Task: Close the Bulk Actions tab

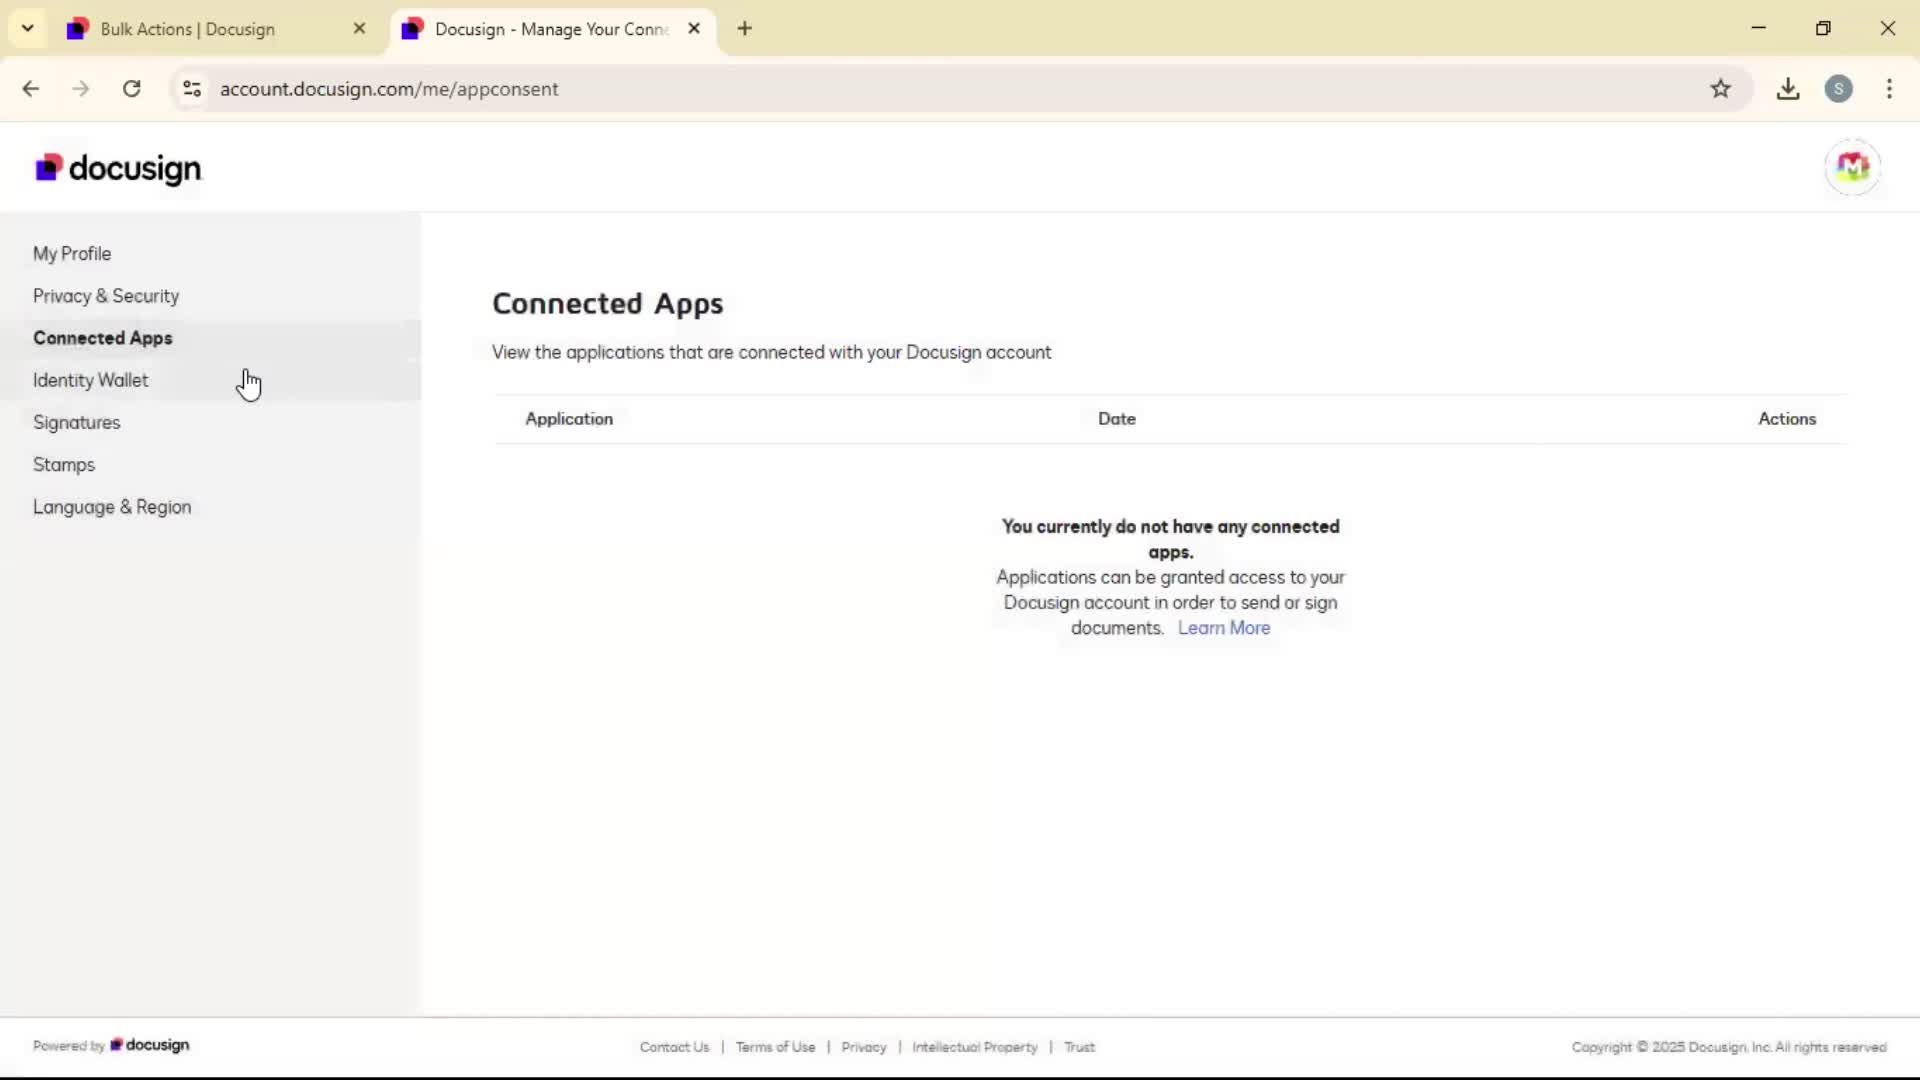Action: click(359, 29)
